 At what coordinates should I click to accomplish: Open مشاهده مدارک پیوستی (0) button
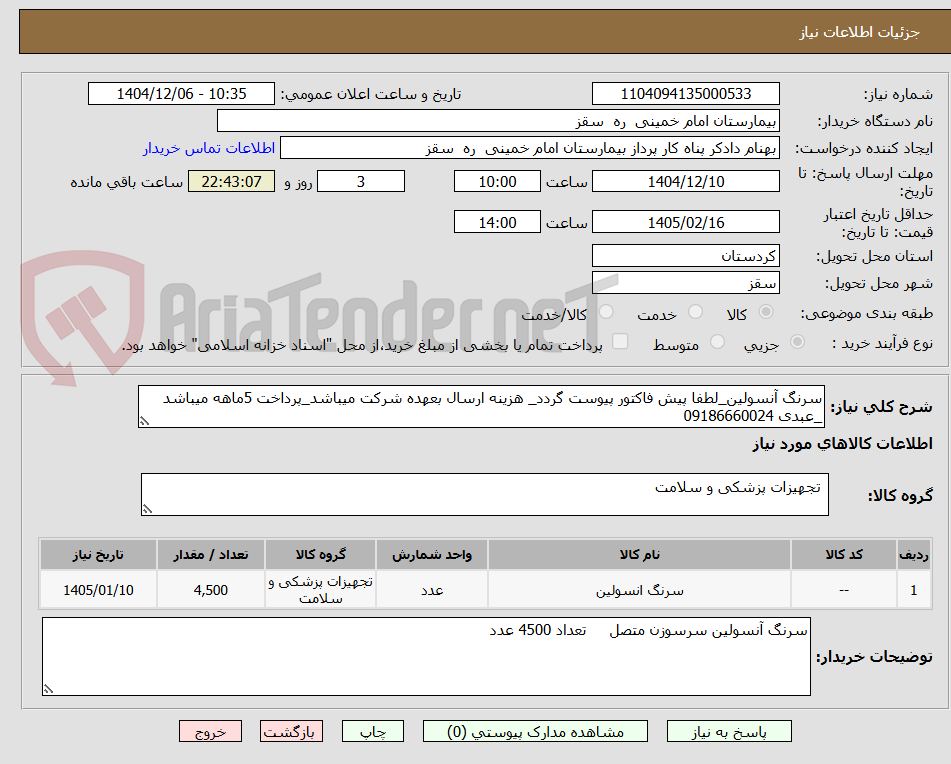pyautogui.click(x=535, y=731)
